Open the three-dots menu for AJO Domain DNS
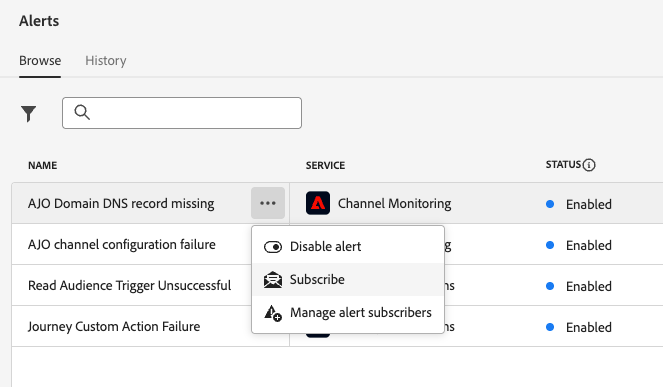663x387 pixels. click(268, 203)
